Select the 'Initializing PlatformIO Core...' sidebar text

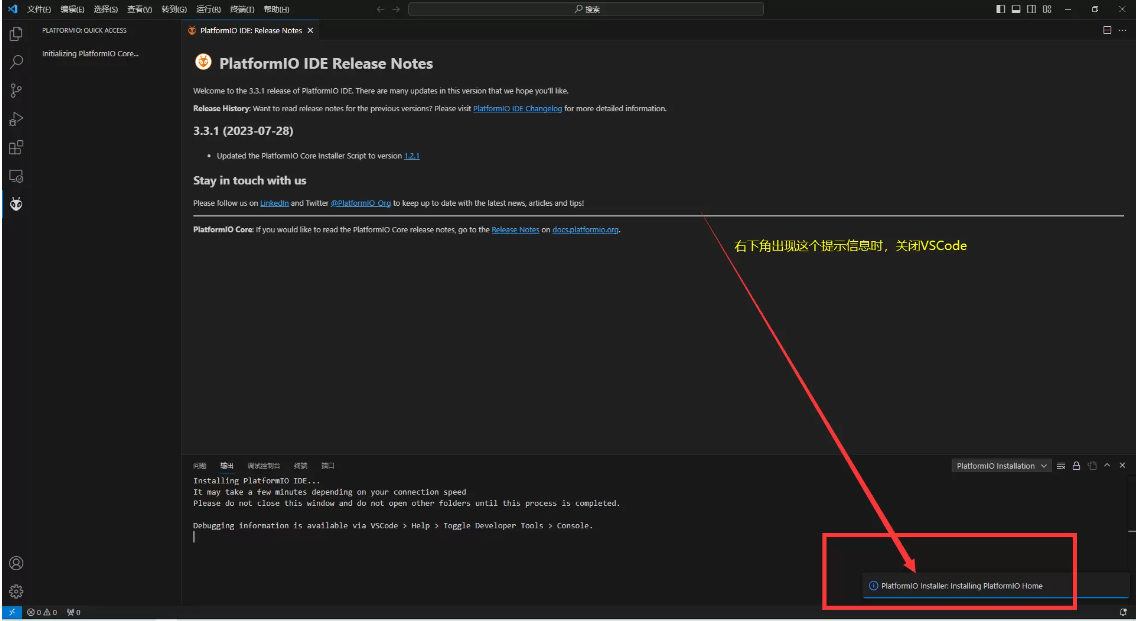click(x=90, y=54)
